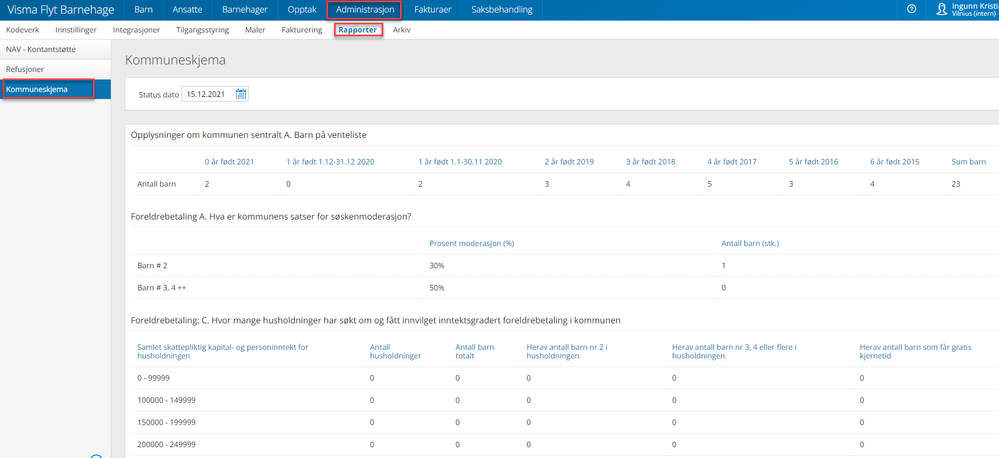Click the 'Prosent moderasjon (%)' header
The height and width of the screenshot is (458, 999).
point(471,243)
